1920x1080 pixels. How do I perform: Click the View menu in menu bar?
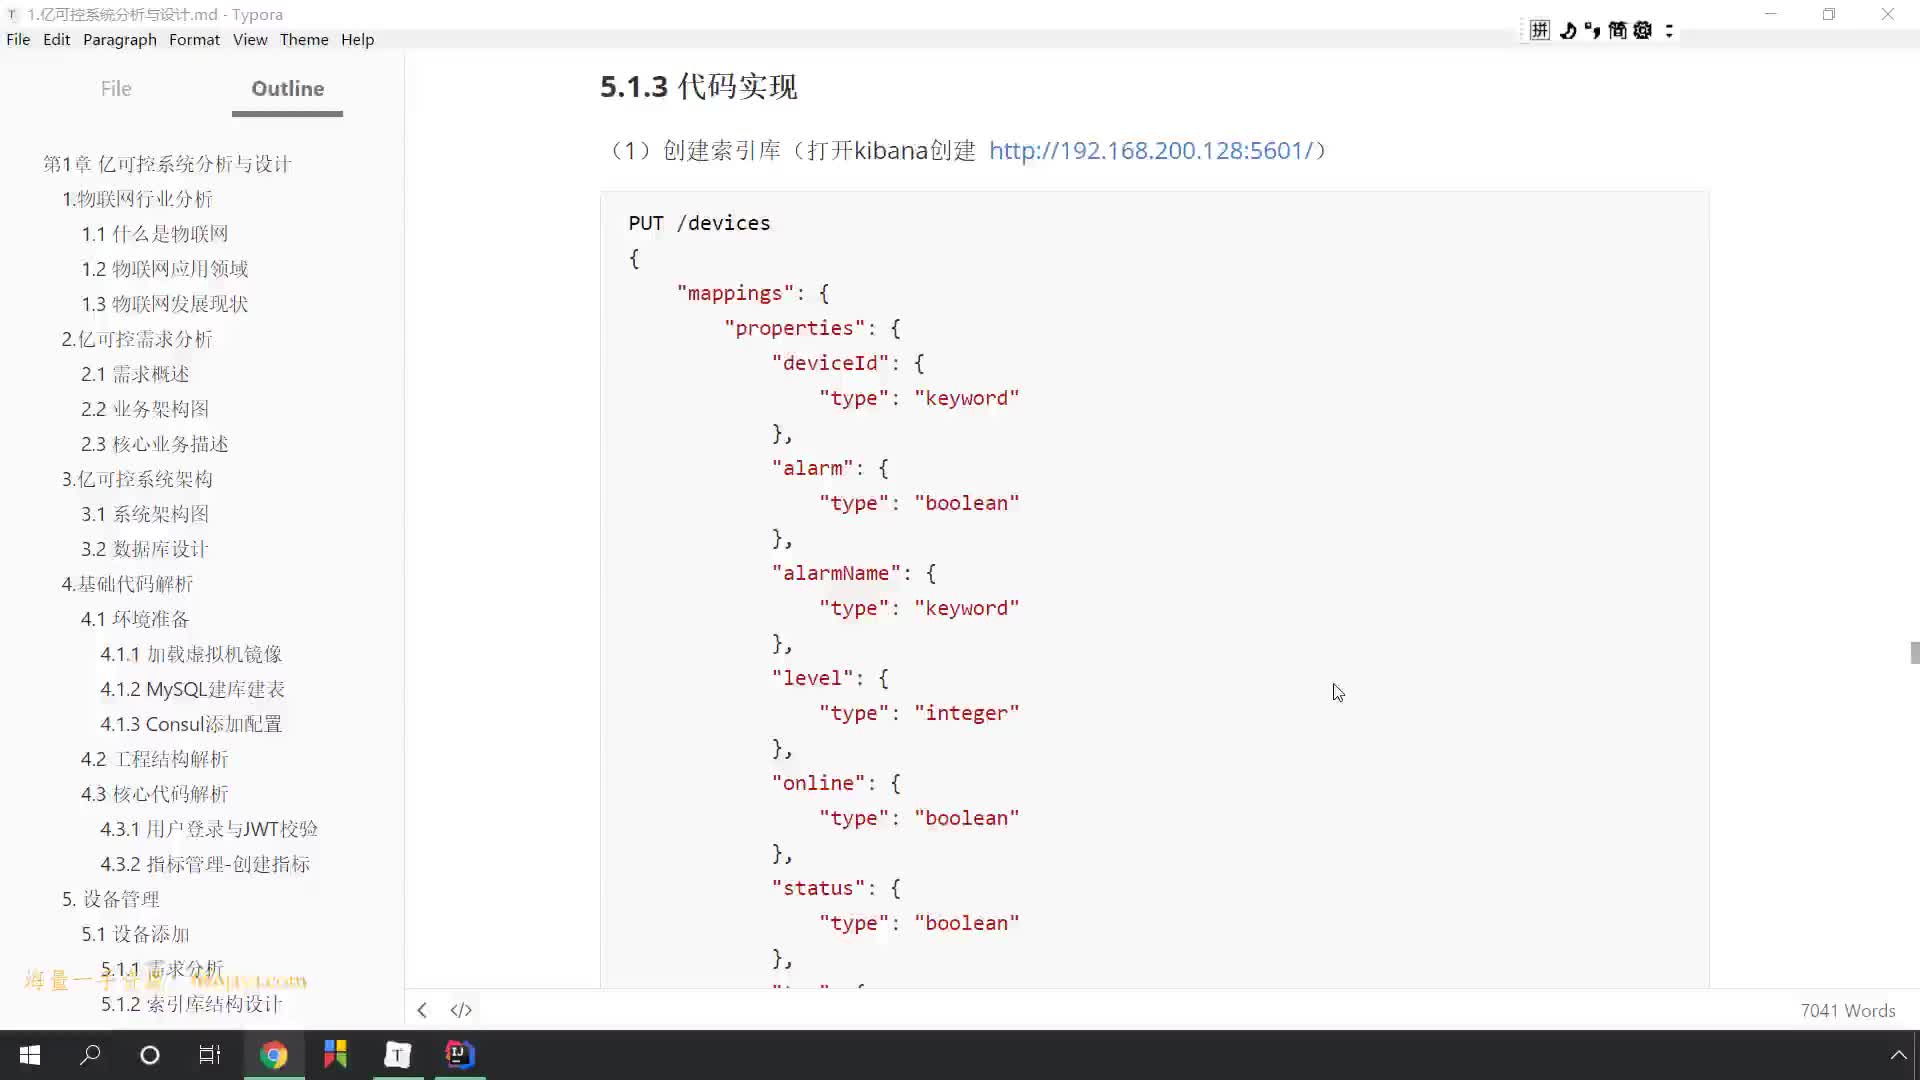[x=249, y=38]
